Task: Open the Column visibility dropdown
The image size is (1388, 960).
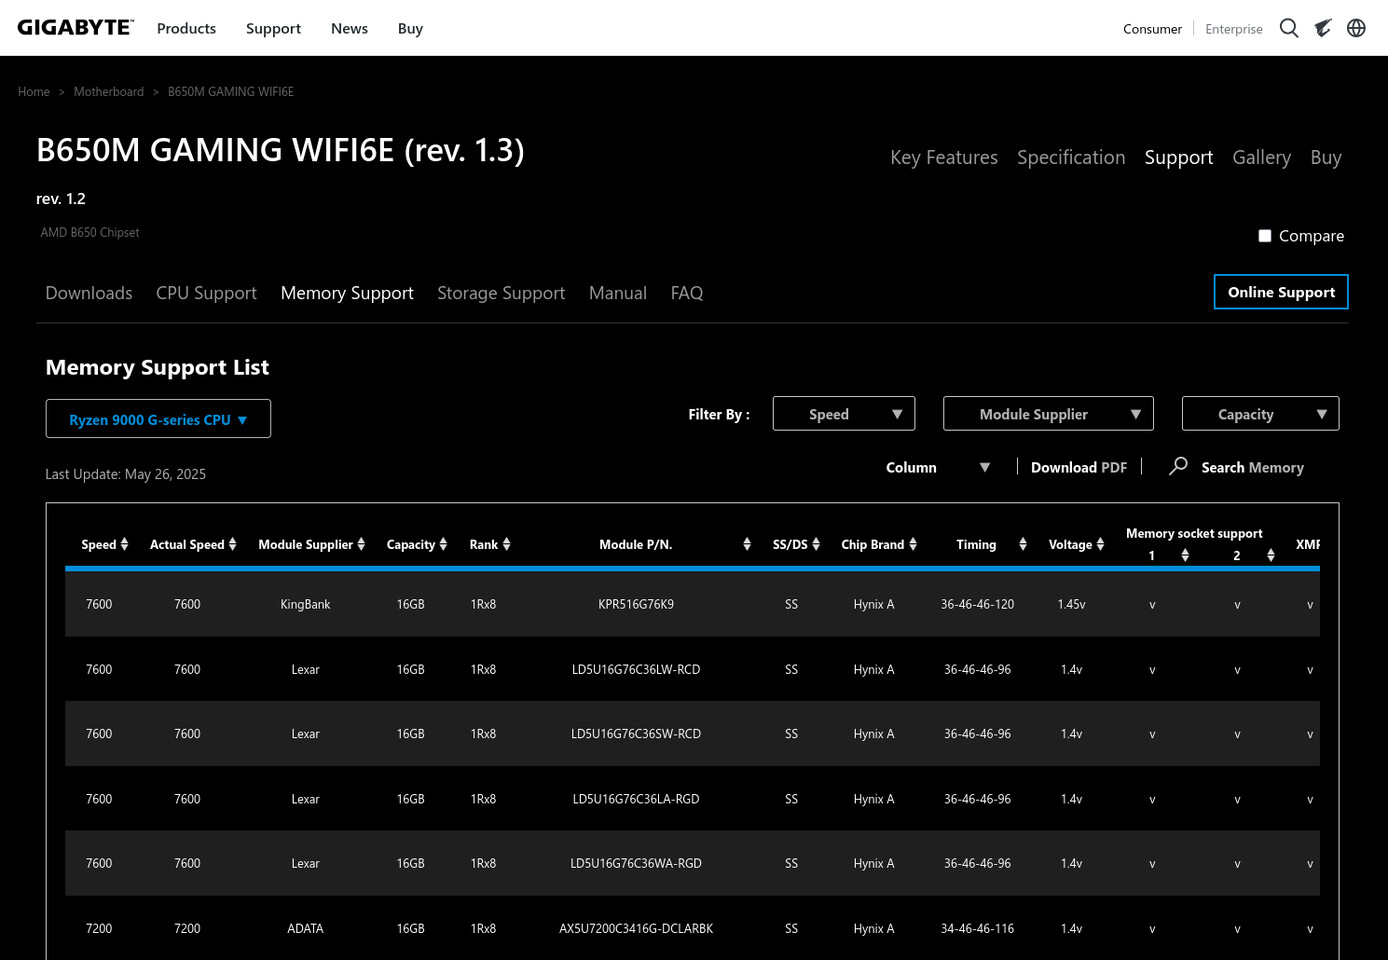Action: (x=938, y=467)
